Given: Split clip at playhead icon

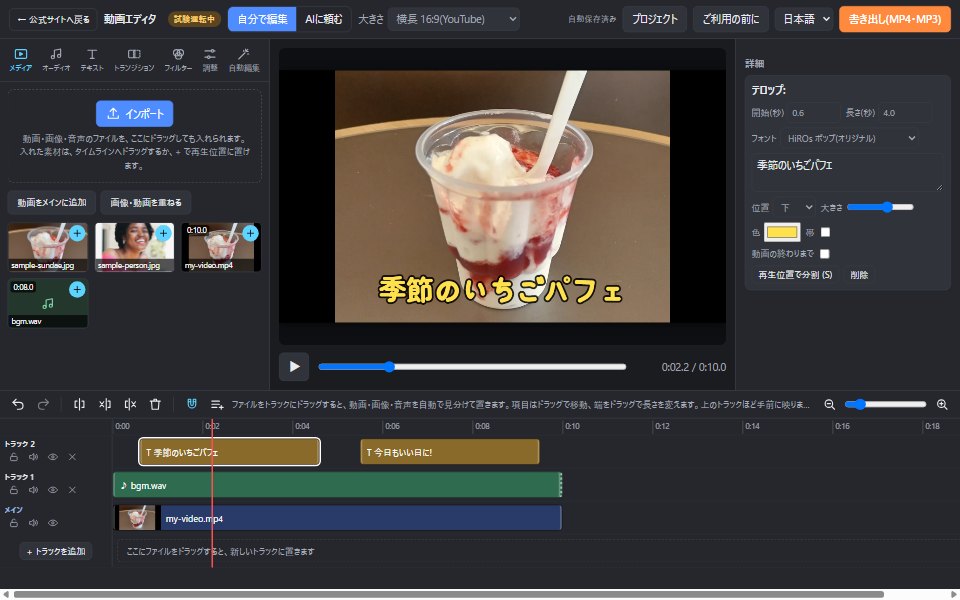Looking at the screenshot, I should coord(79,404).
